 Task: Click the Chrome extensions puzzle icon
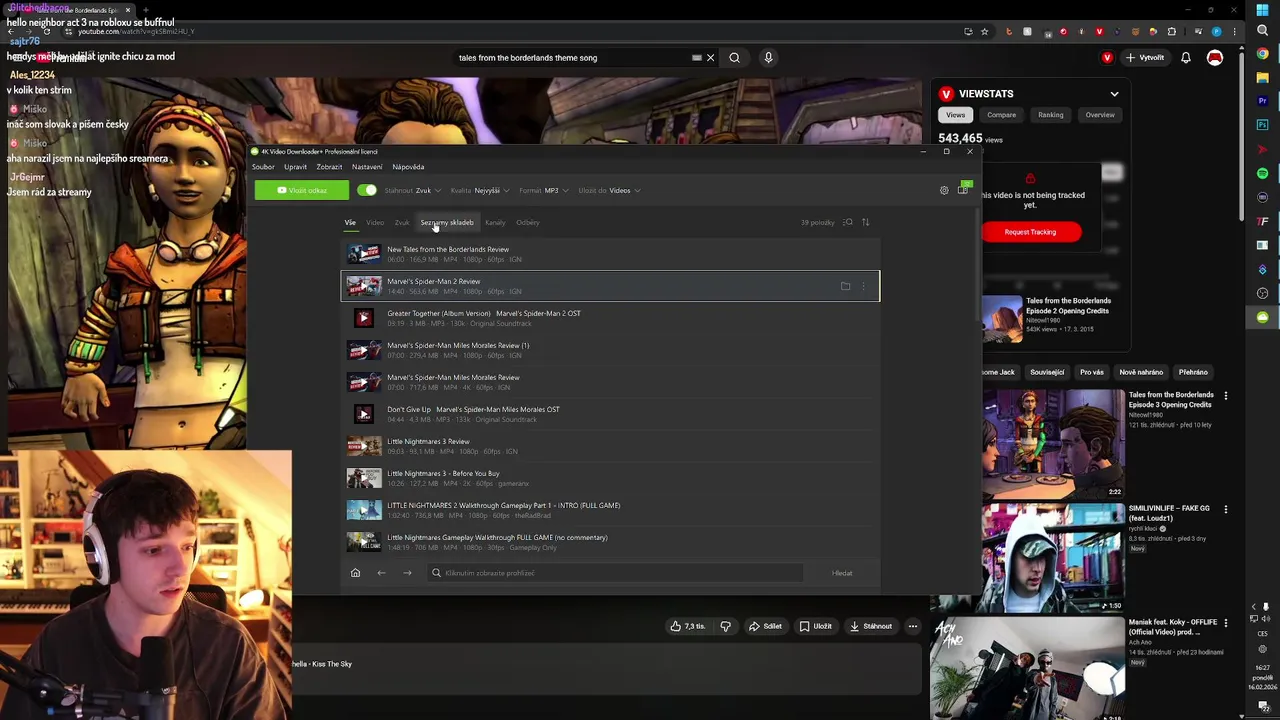point(1172,31)
